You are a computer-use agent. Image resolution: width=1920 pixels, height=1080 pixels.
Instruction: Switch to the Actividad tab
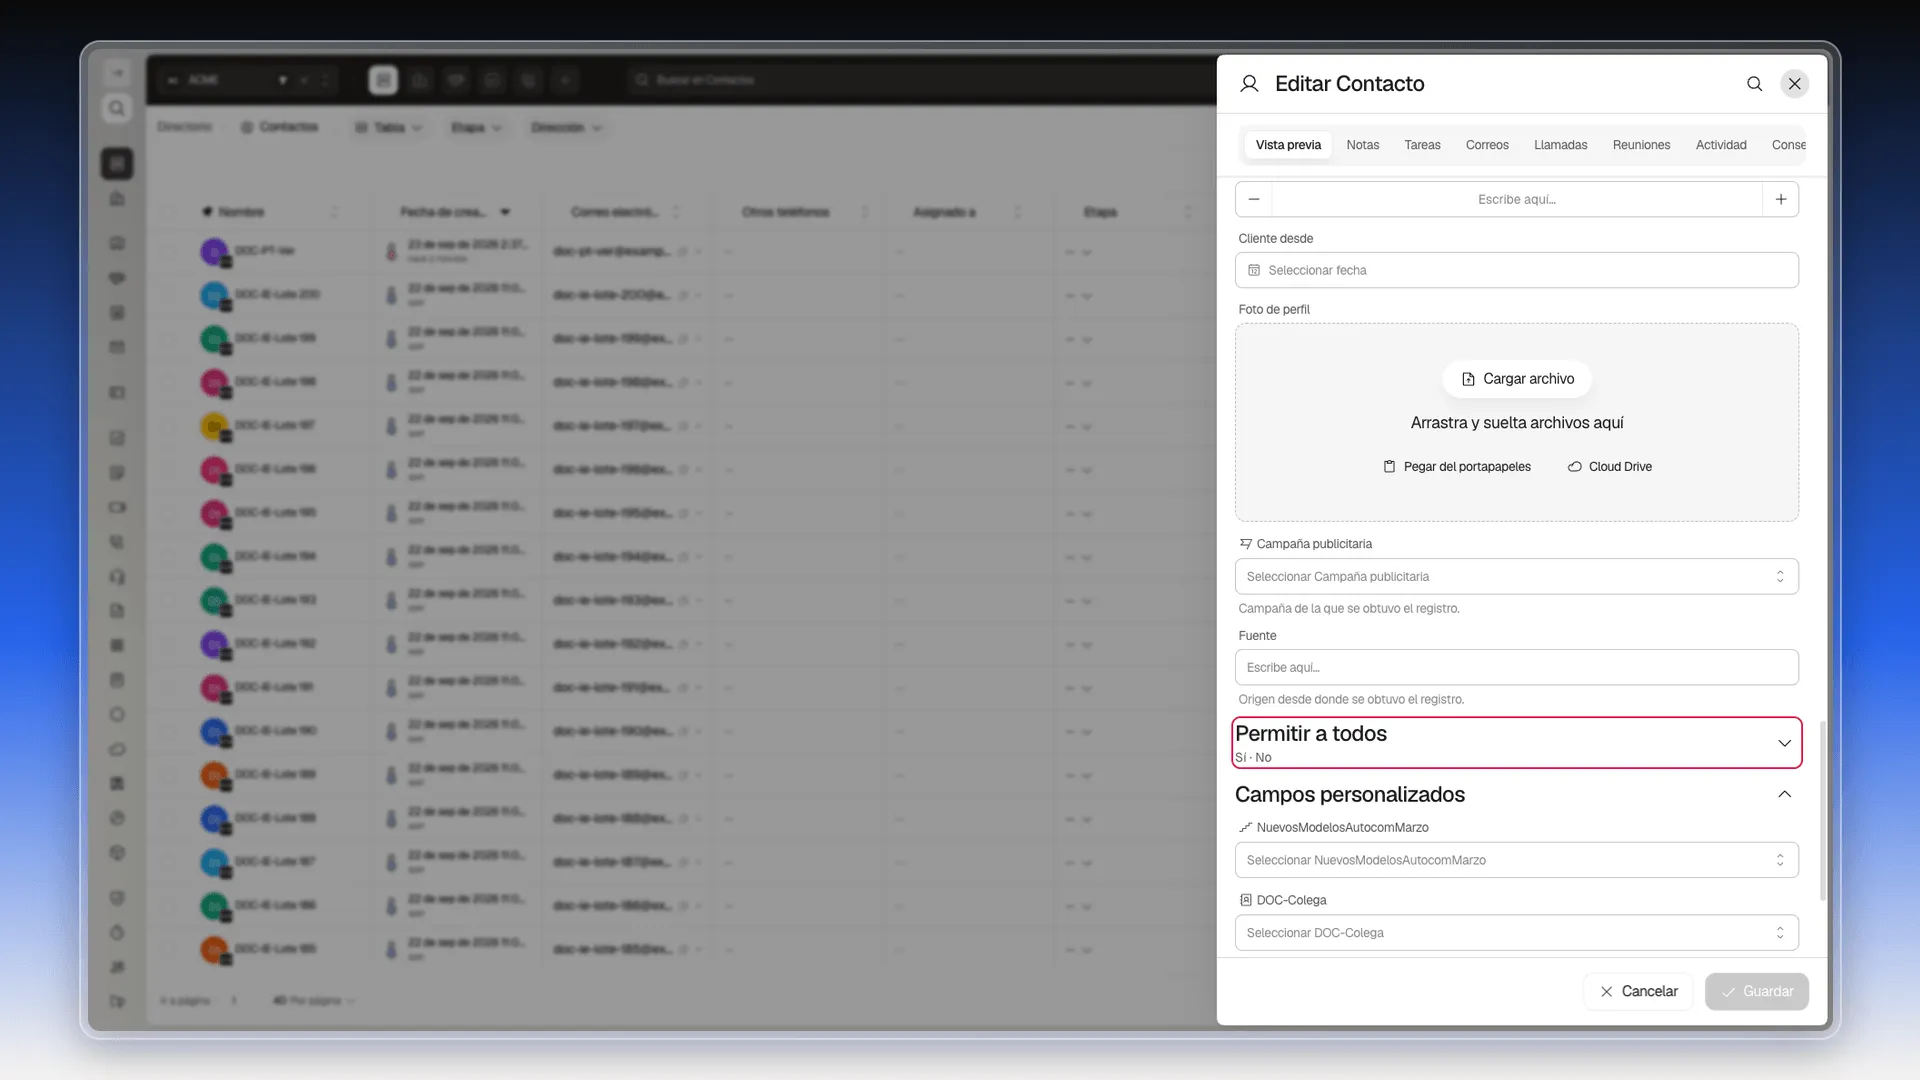1721,145
